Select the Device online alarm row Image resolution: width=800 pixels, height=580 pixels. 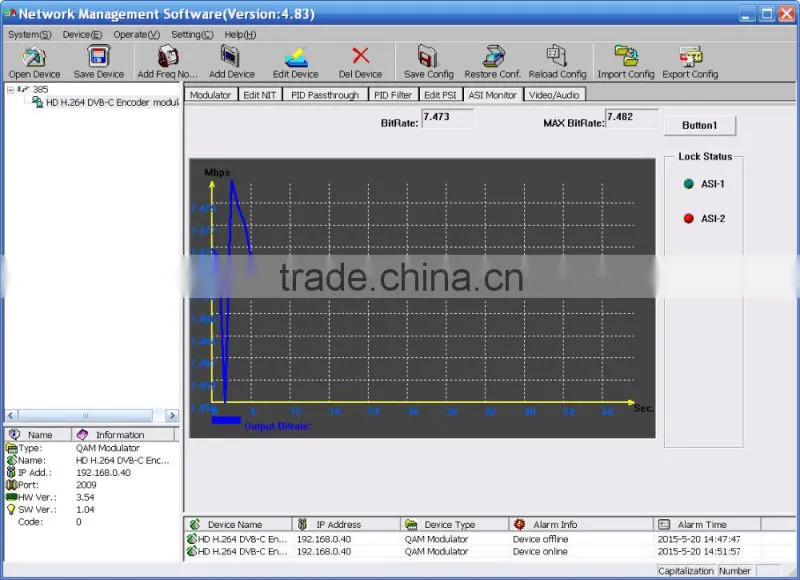[491, 551]
